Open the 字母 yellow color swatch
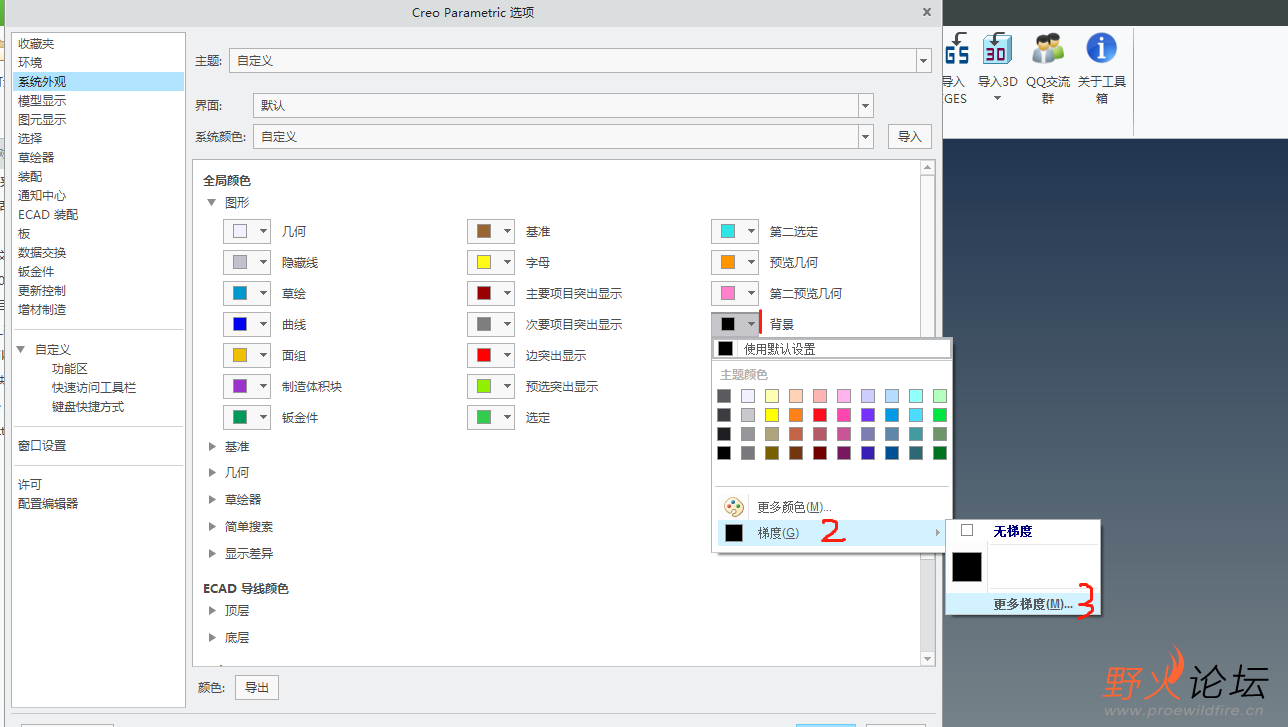1288x727 pixels. click(491, 263)
